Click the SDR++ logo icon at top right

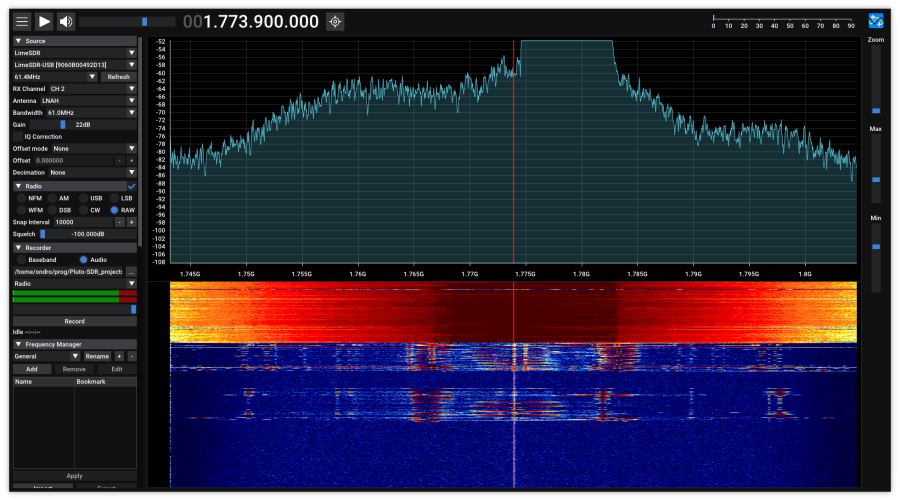(876, 21)
